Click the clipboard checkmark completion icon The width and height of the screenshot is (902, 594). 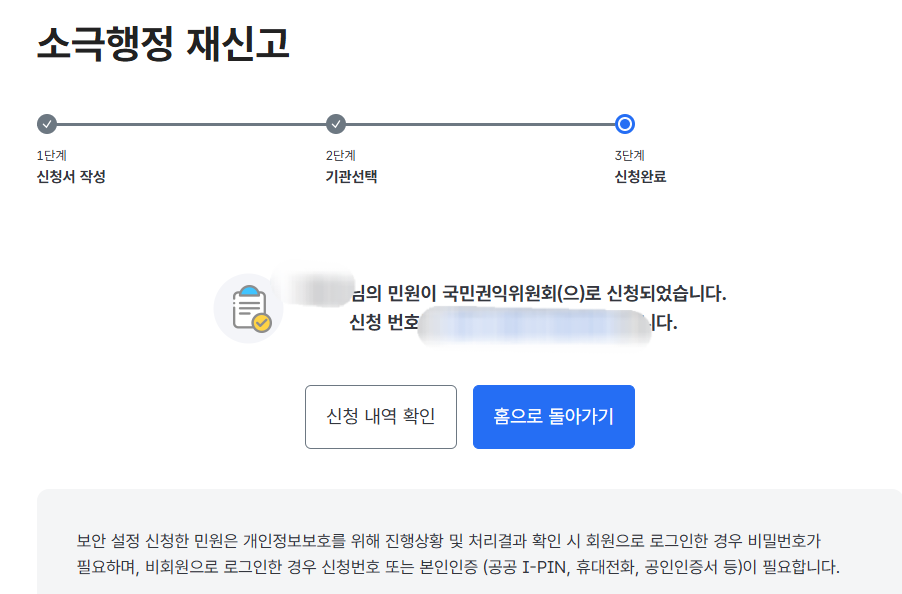[x=249, y=309]
